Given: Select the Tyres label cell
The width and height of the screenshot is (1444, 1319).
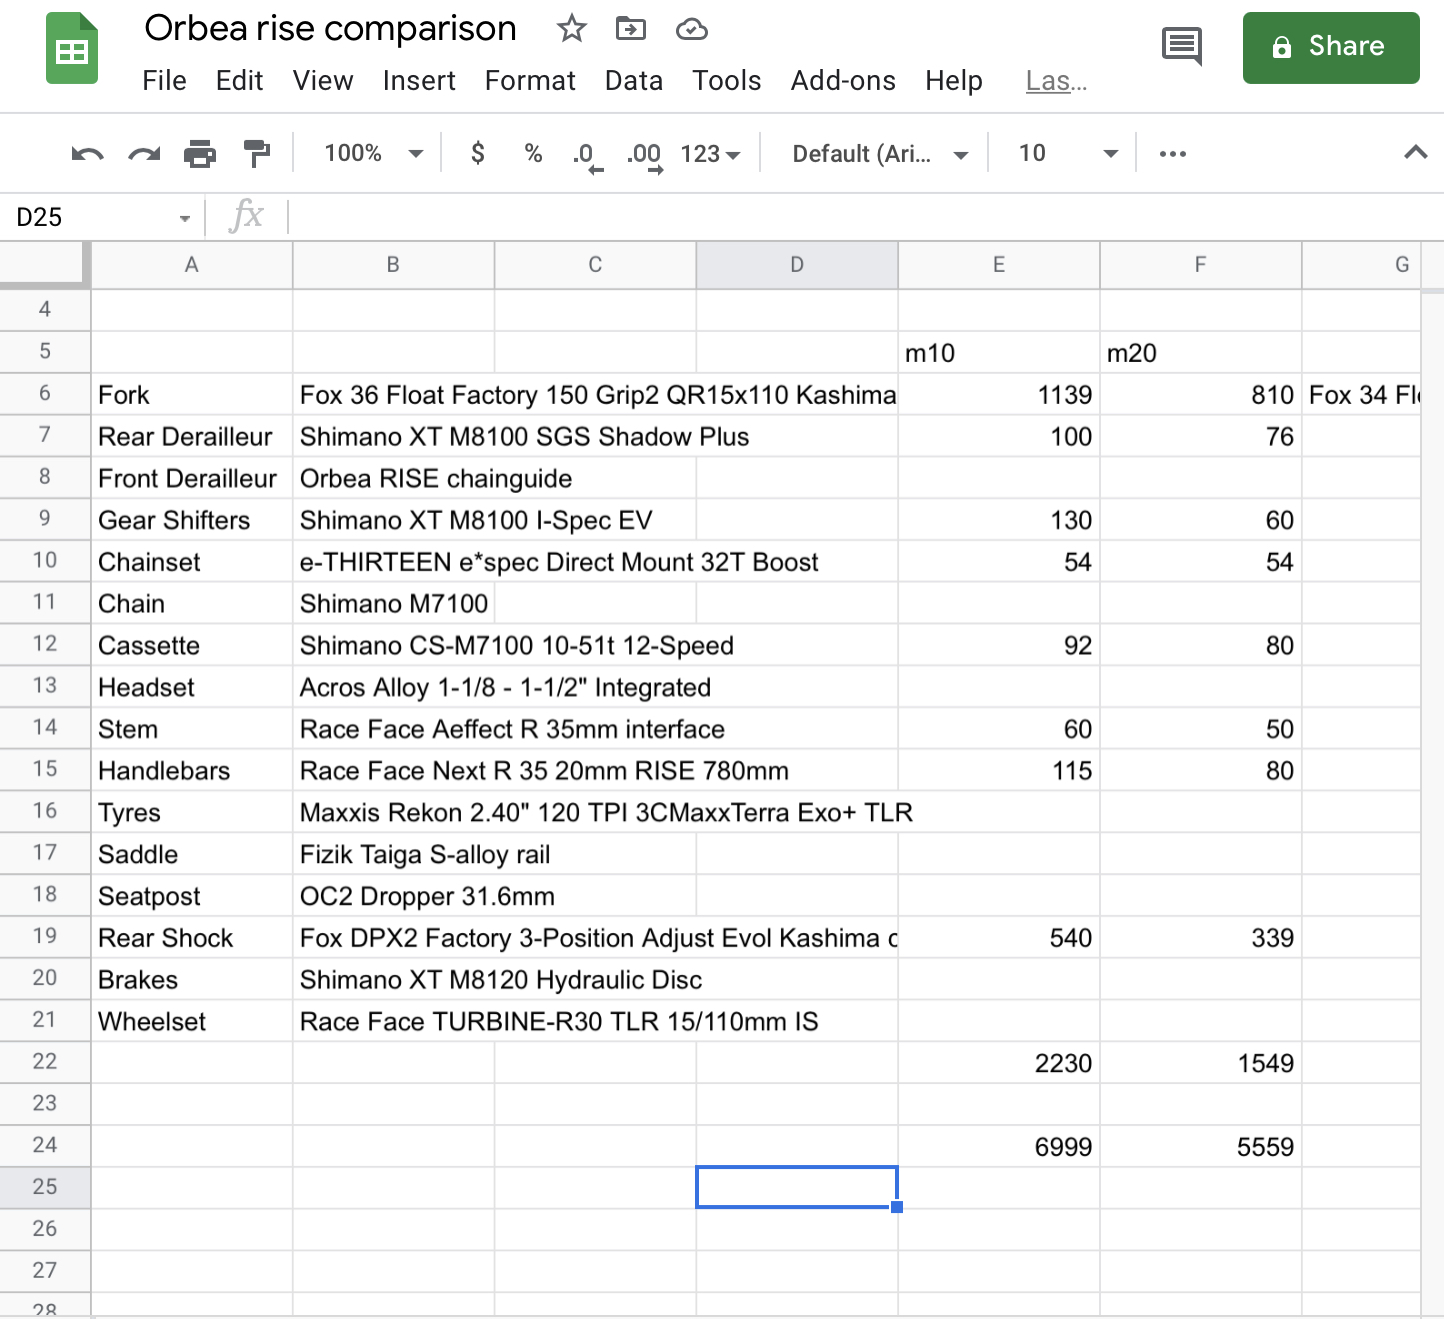Looking at the screenshot, I should pos(192,813).
